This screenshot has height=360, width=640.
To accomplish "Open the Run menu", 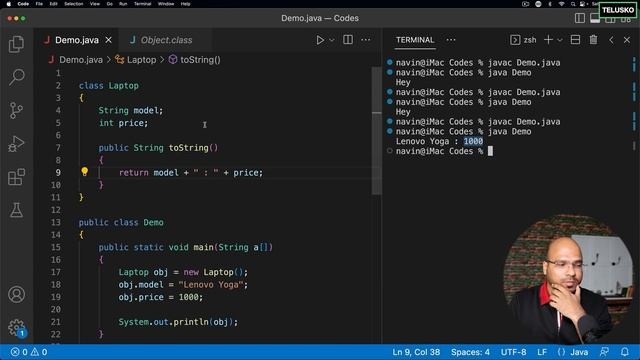I will point(123,4).
